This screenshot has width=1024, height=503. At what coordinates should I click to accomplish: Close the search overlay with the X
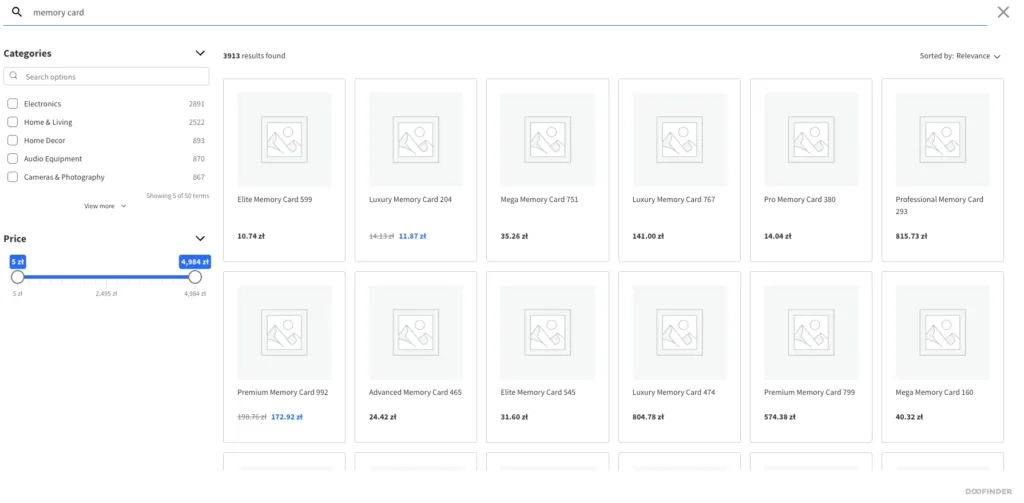coord(1003,12)
